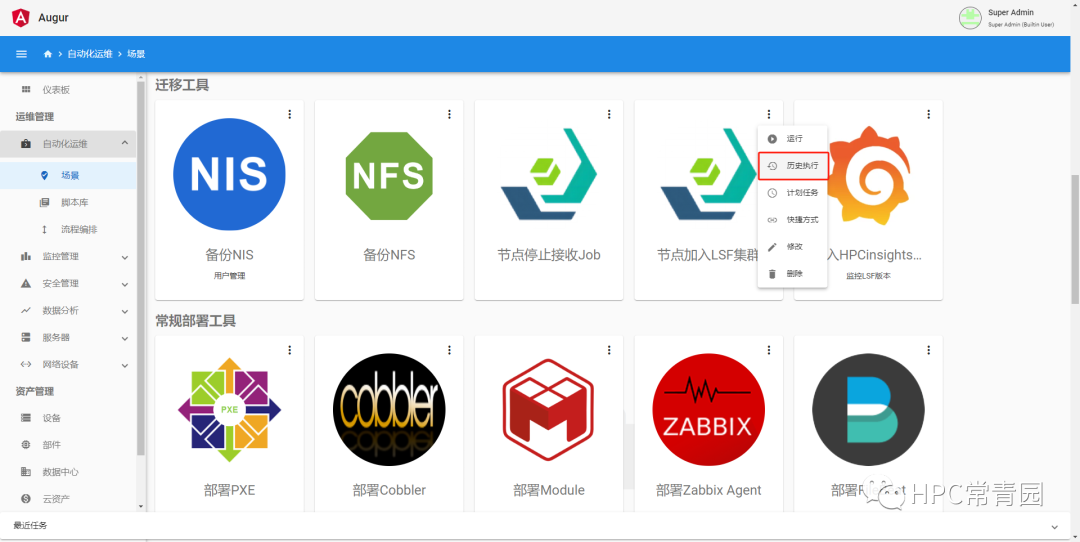Image resolution: width=1080 pixels, height=542 pixels.
Task: Click the 用户管理 tag under 备份NIS
Action: [229, 275]
